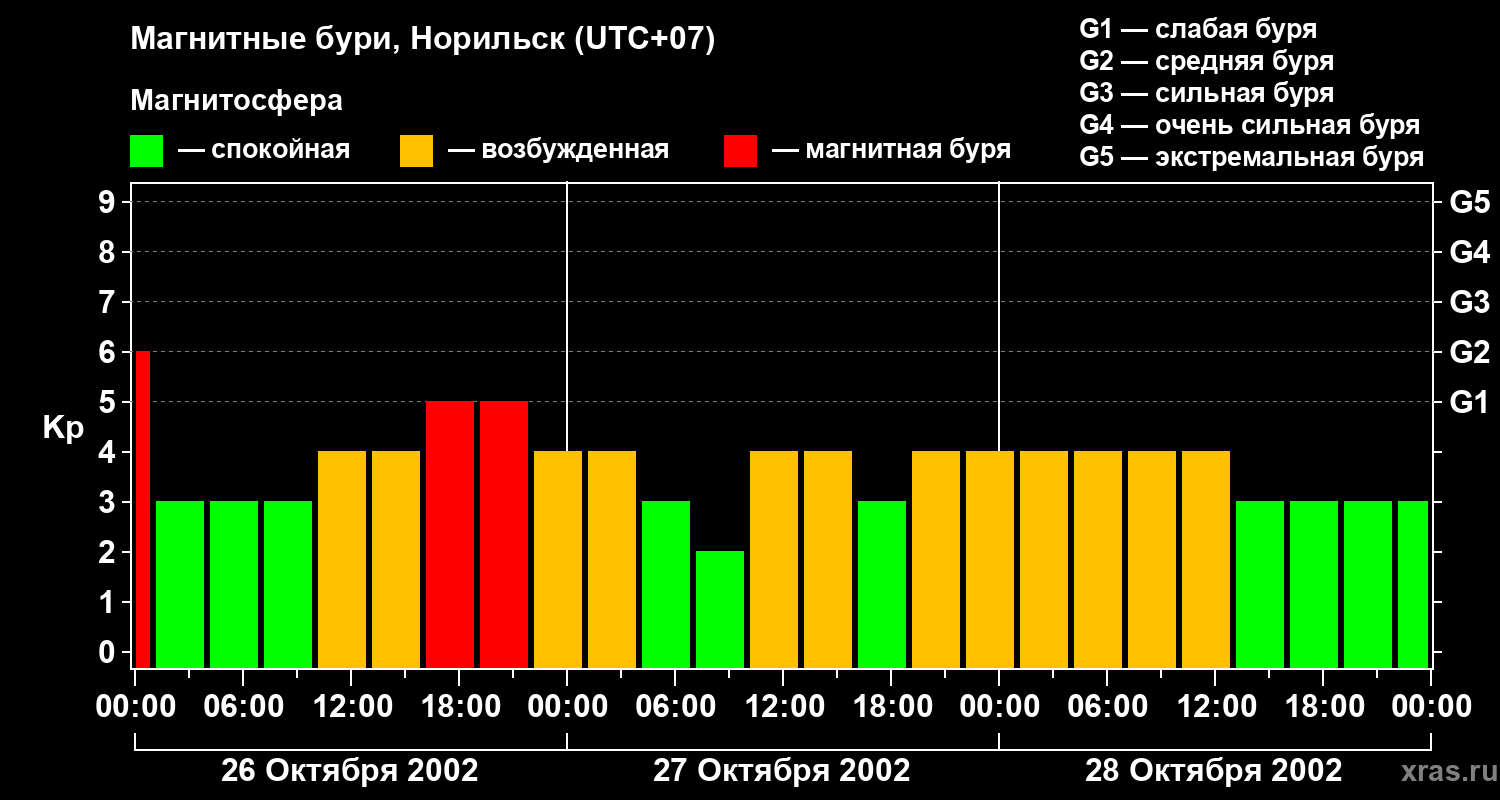Click the 7 on the Kp axis
This screenshot has height=800, width=1500.
[x=109, y=302]
